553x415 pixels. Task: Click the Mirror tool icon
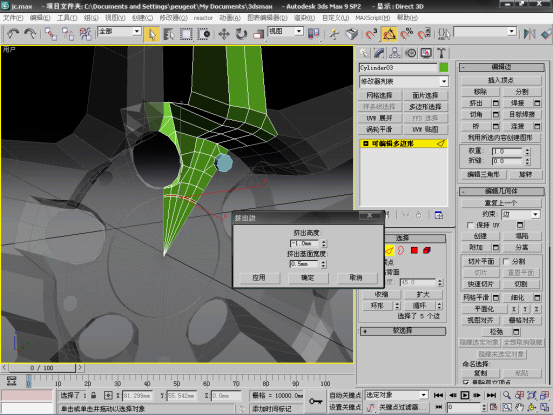point(529,34)
